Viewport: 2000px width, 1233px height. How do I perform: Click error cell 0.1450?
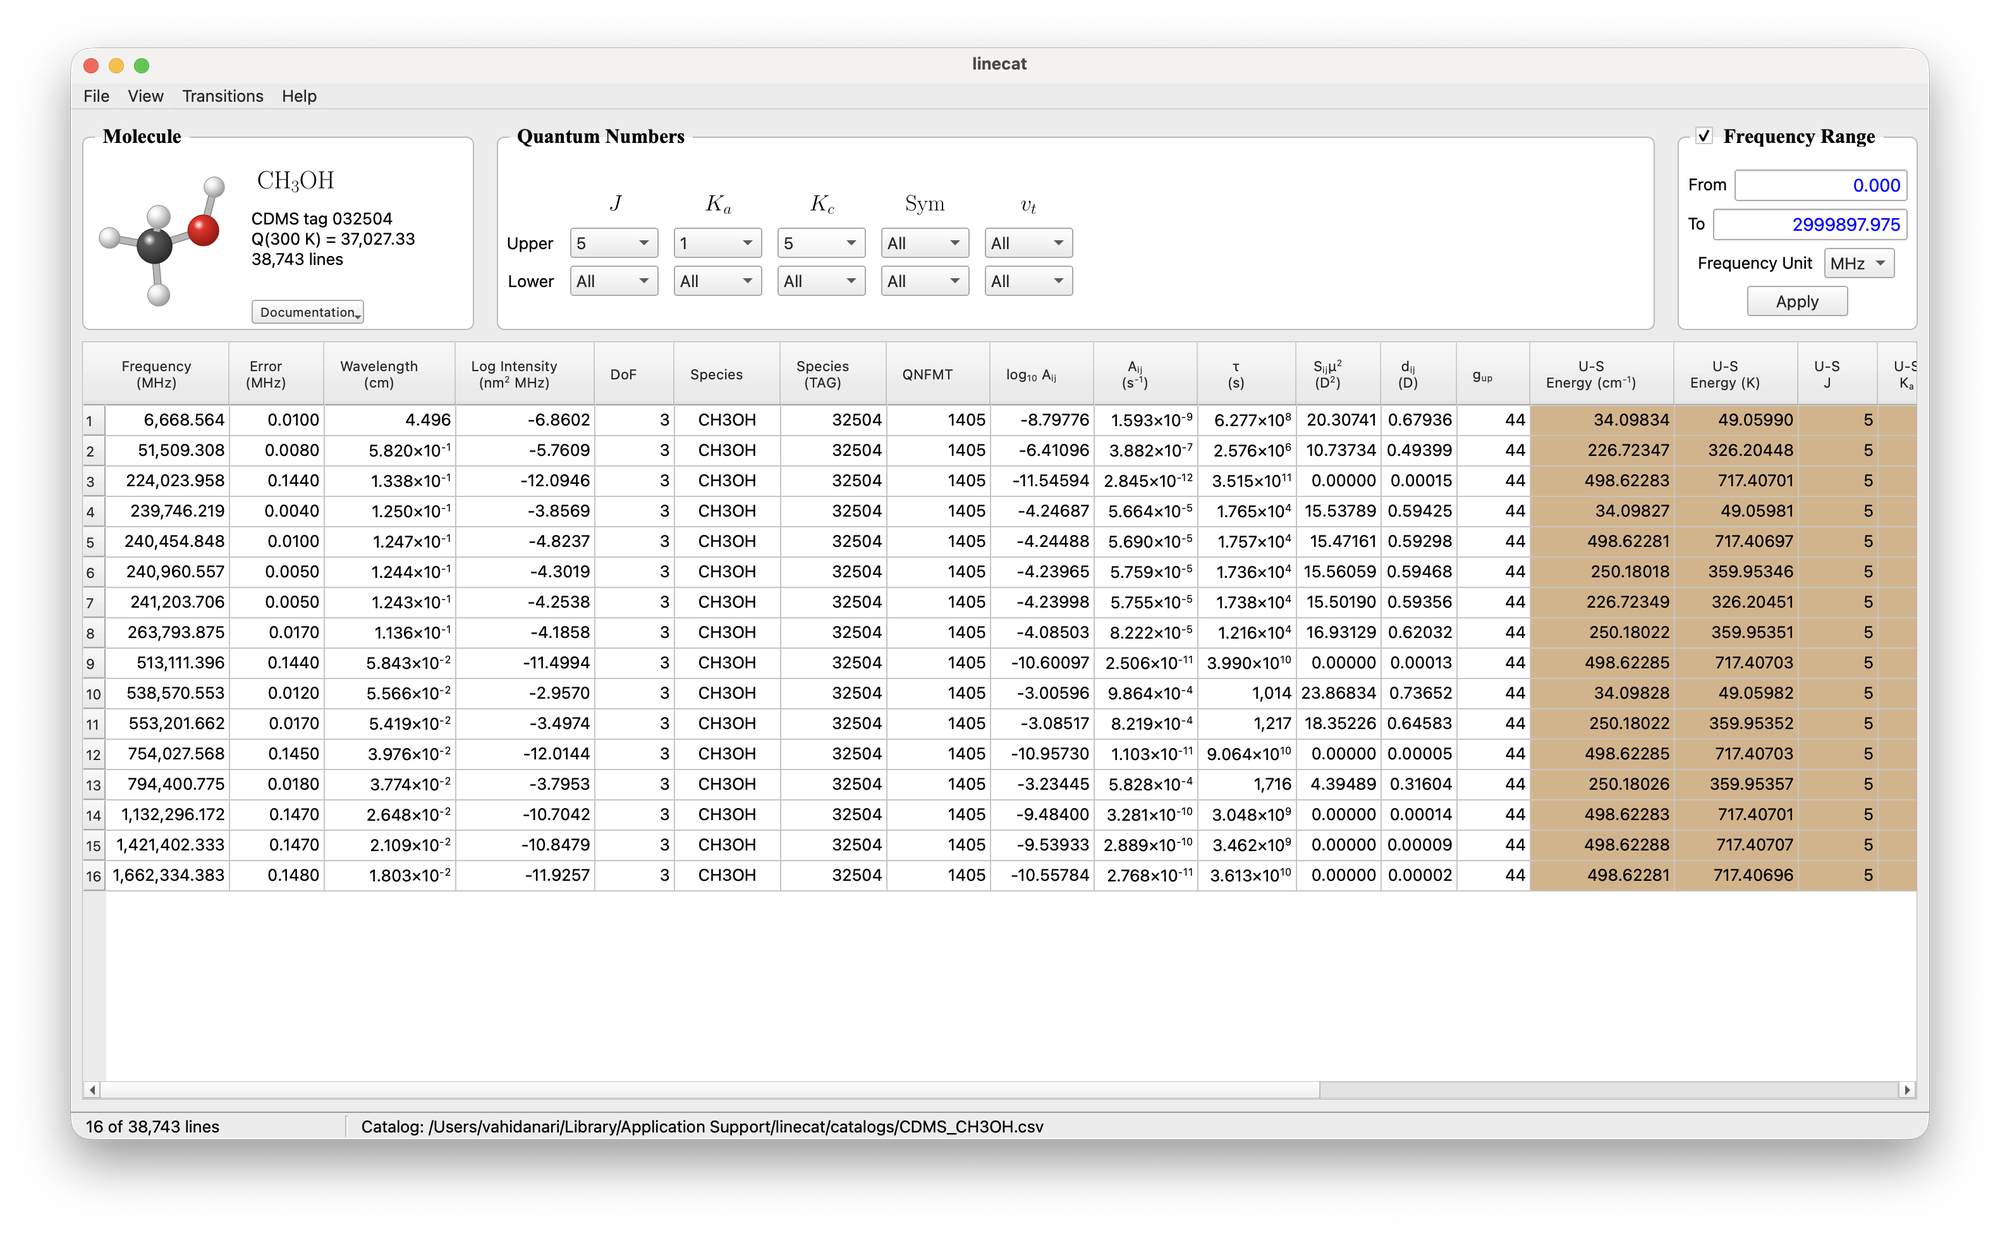tap(277, 754)
